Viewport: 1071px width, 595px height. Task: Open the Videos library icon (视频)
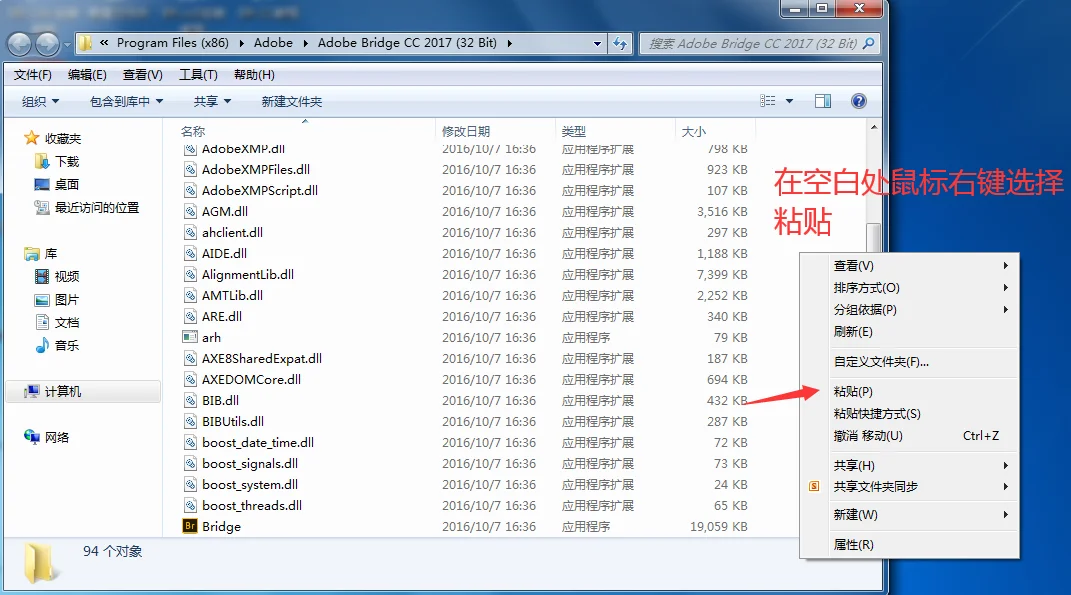(x=42, y=276)
